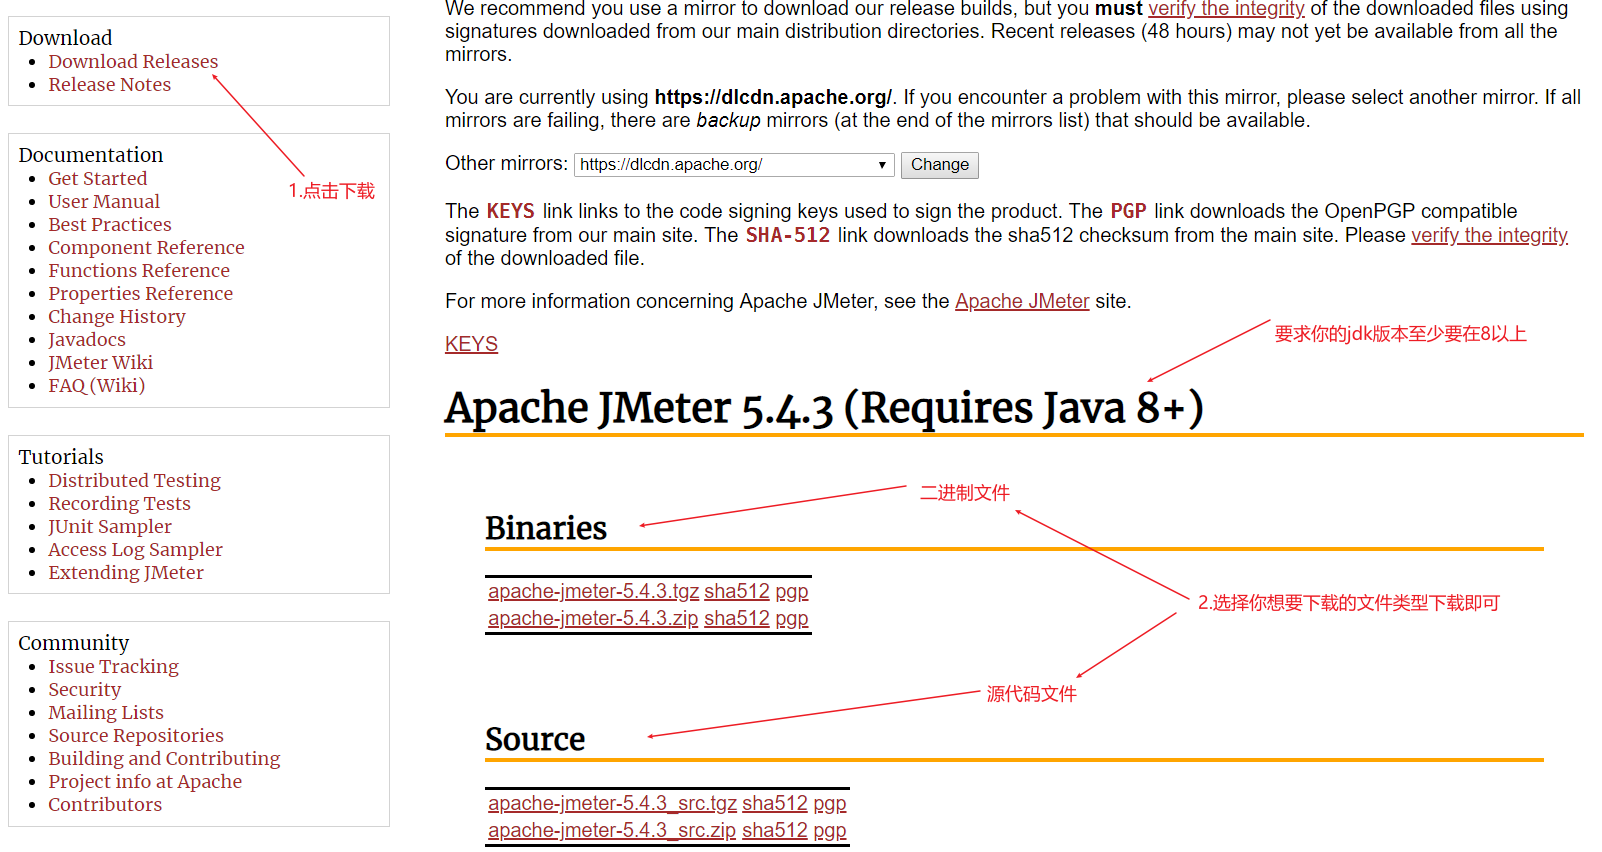Open pgp signature for apache-jmeter-5.4.3_src.zip

[830, 831]
